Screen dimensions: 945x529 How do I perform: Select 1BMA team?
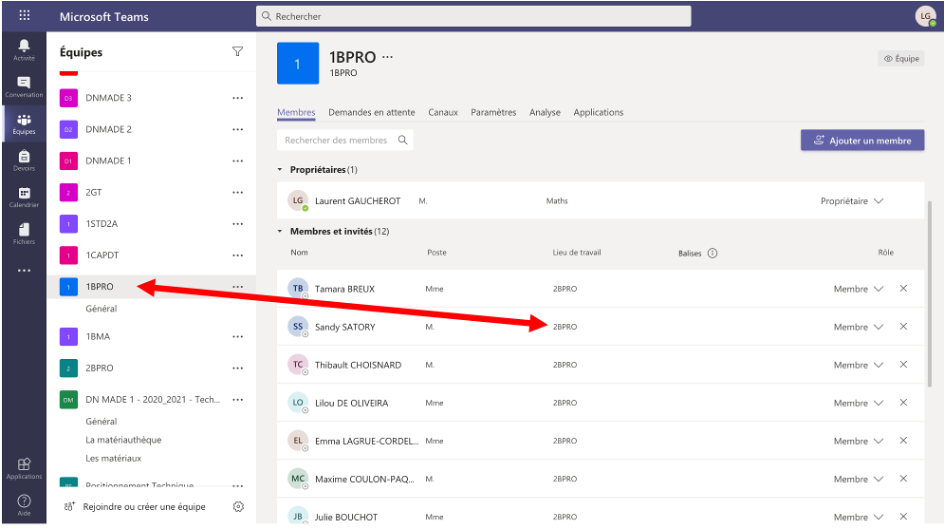[98, 337]
